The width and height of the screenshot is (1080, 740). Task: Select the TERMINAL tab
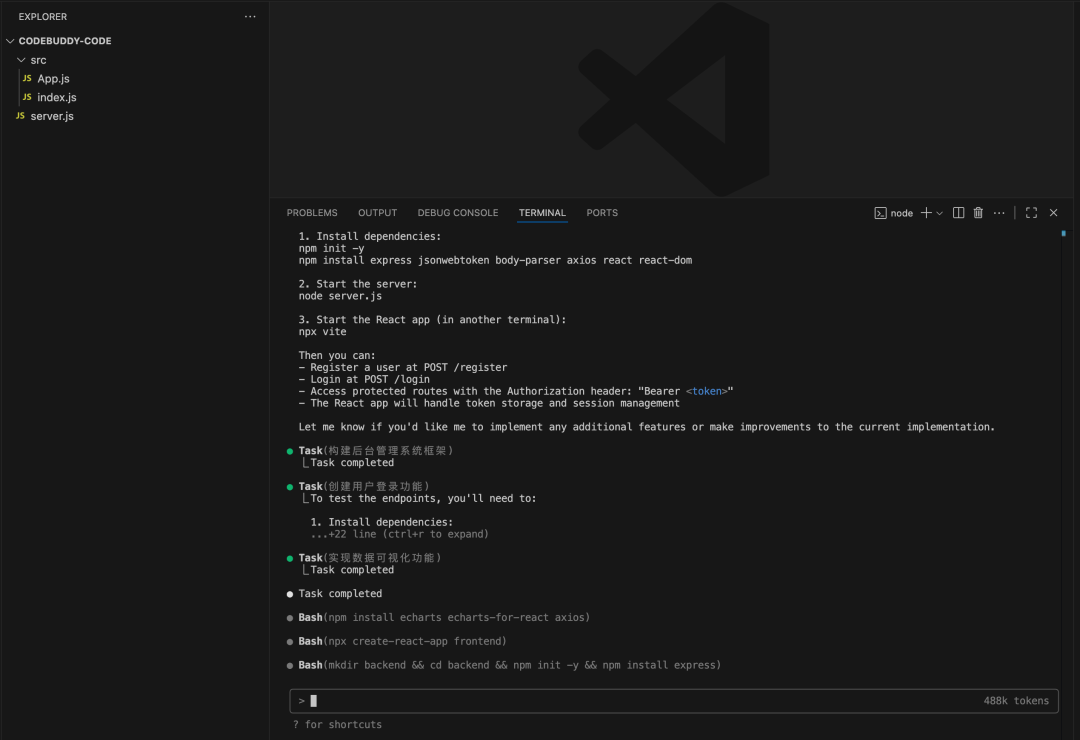point(542,213)
